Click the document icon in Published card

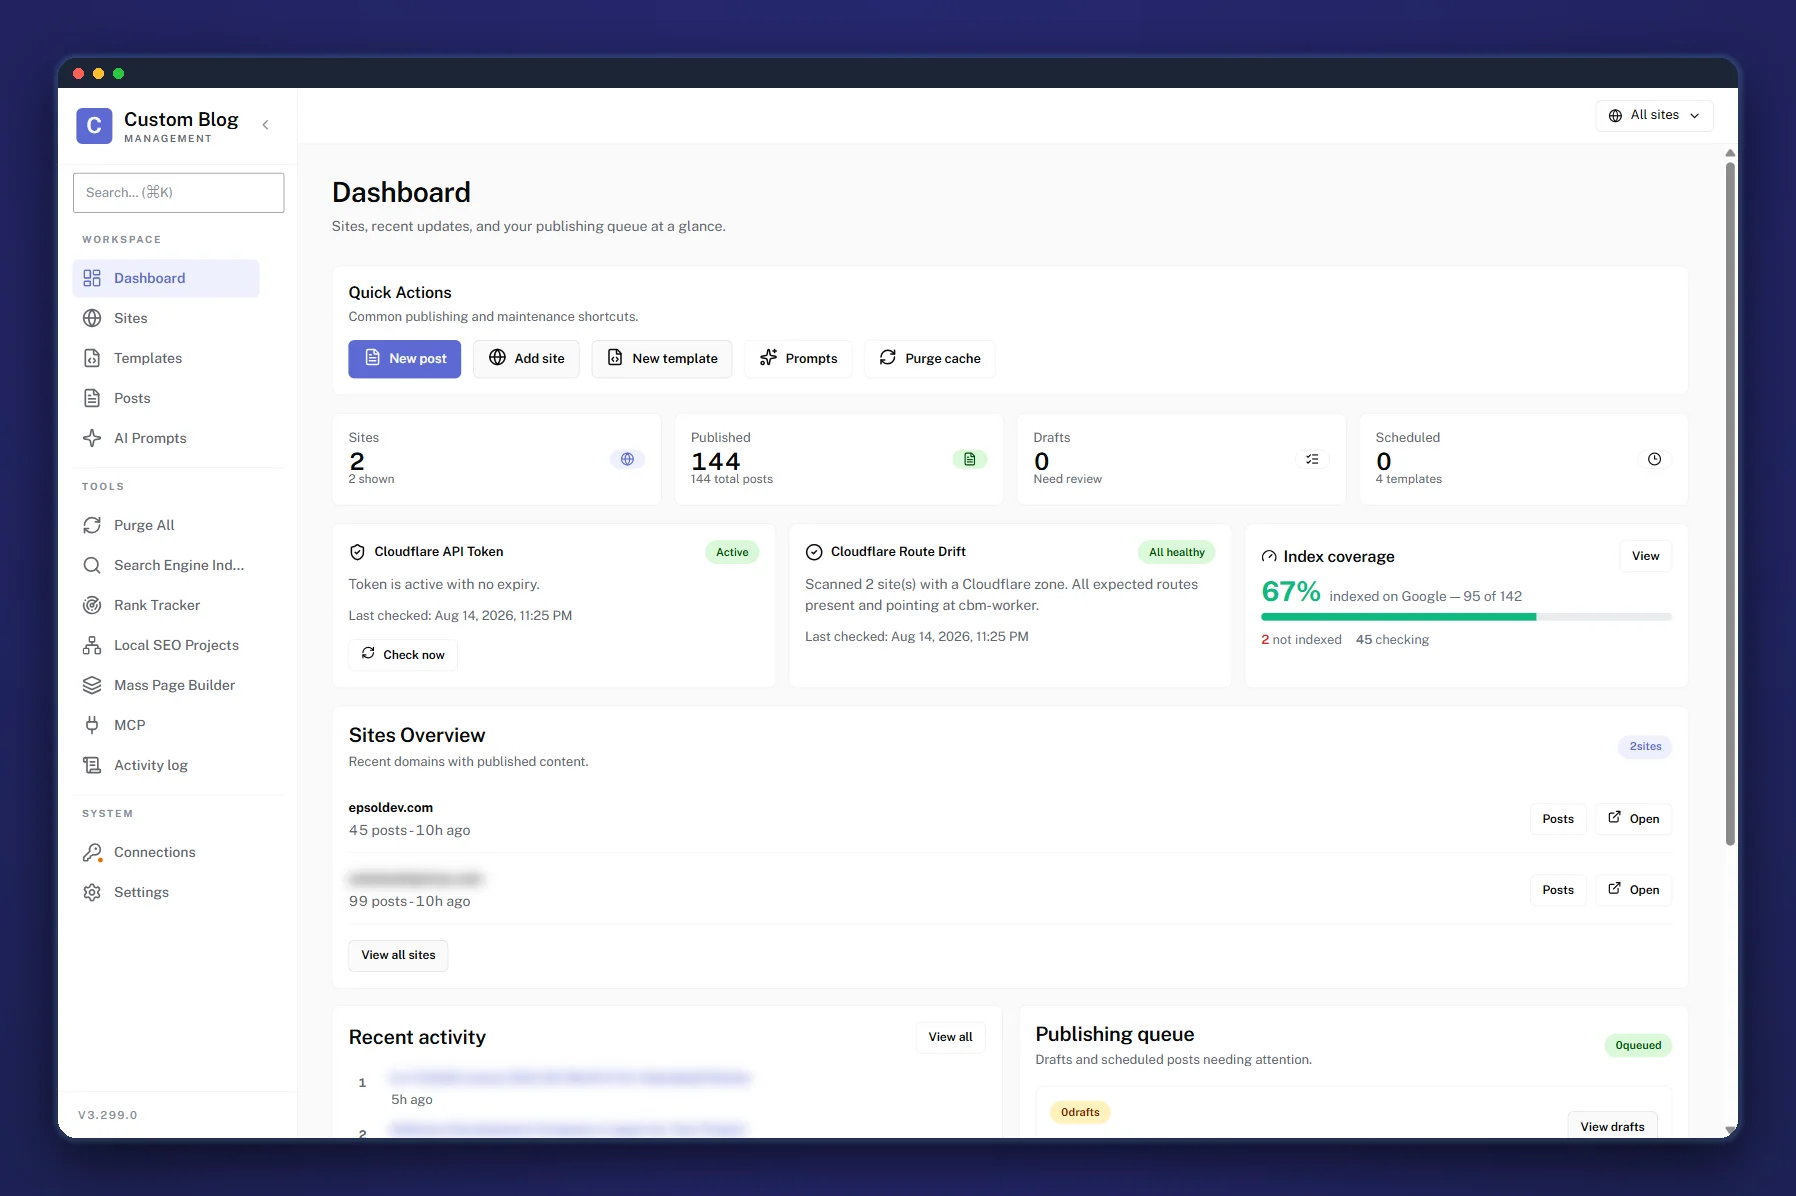970,459
